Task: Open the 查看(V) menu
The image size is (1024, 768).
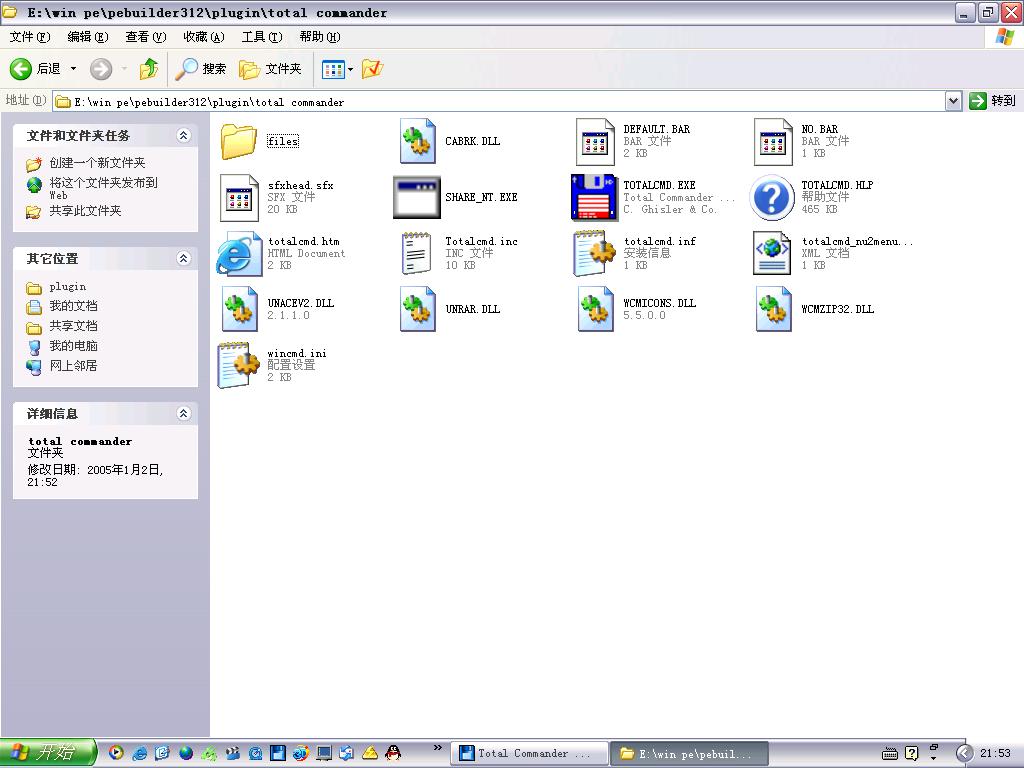Action: click(146, 37)
